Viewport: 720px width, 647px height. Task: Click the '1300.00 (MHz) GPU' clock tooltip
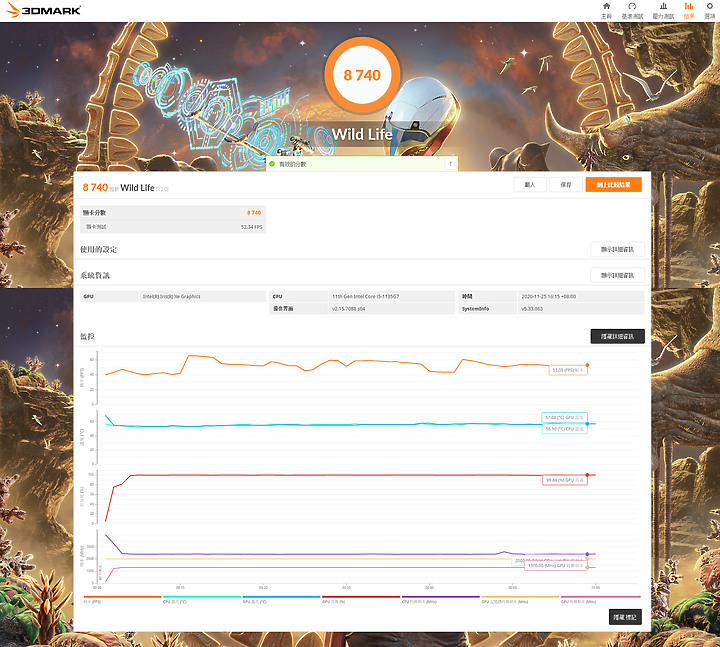coord(556,566)
